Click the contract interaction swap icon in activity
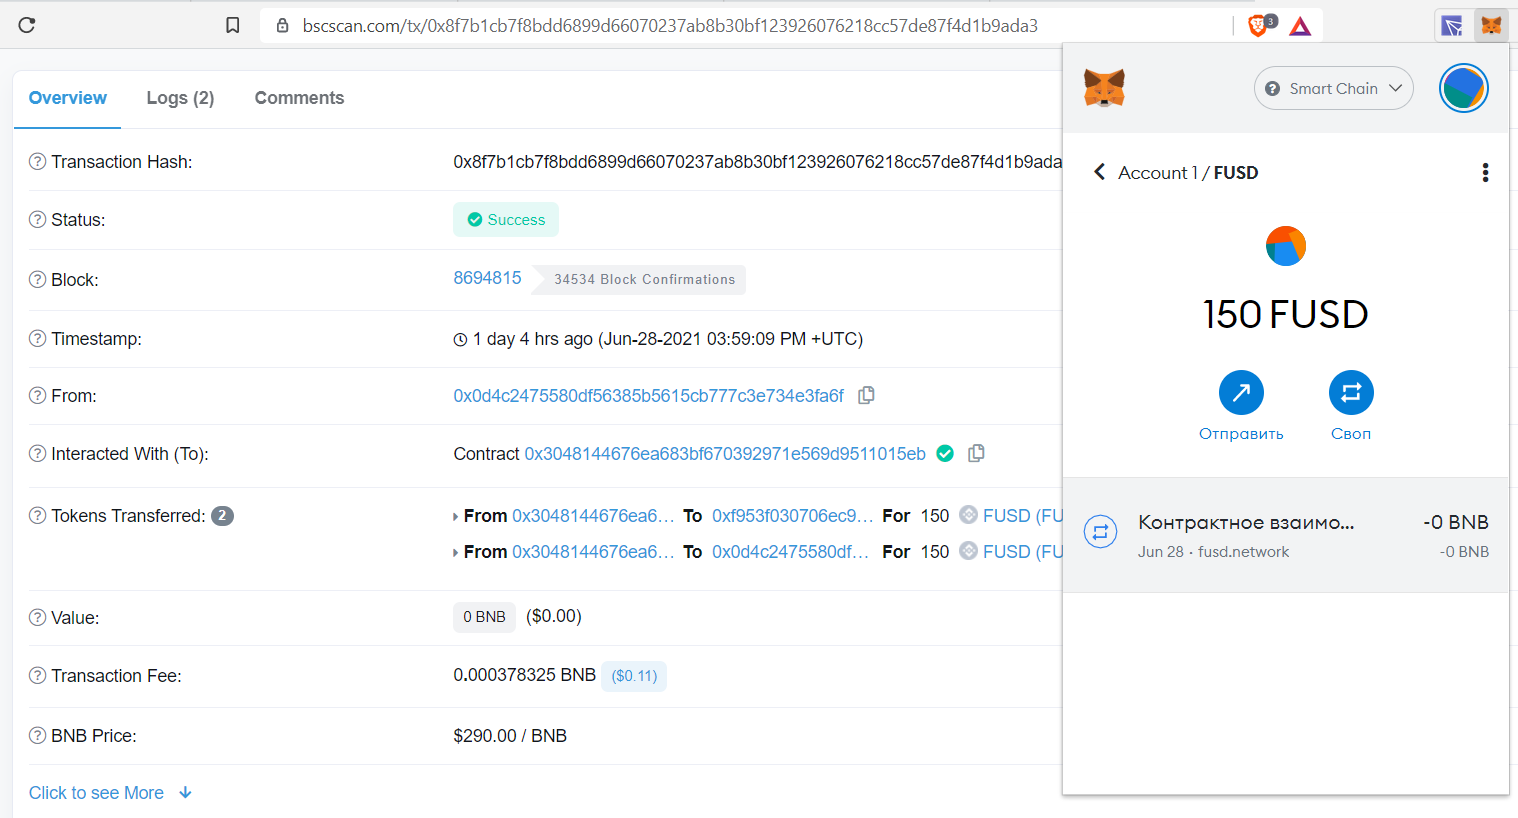 [1100, 532]
